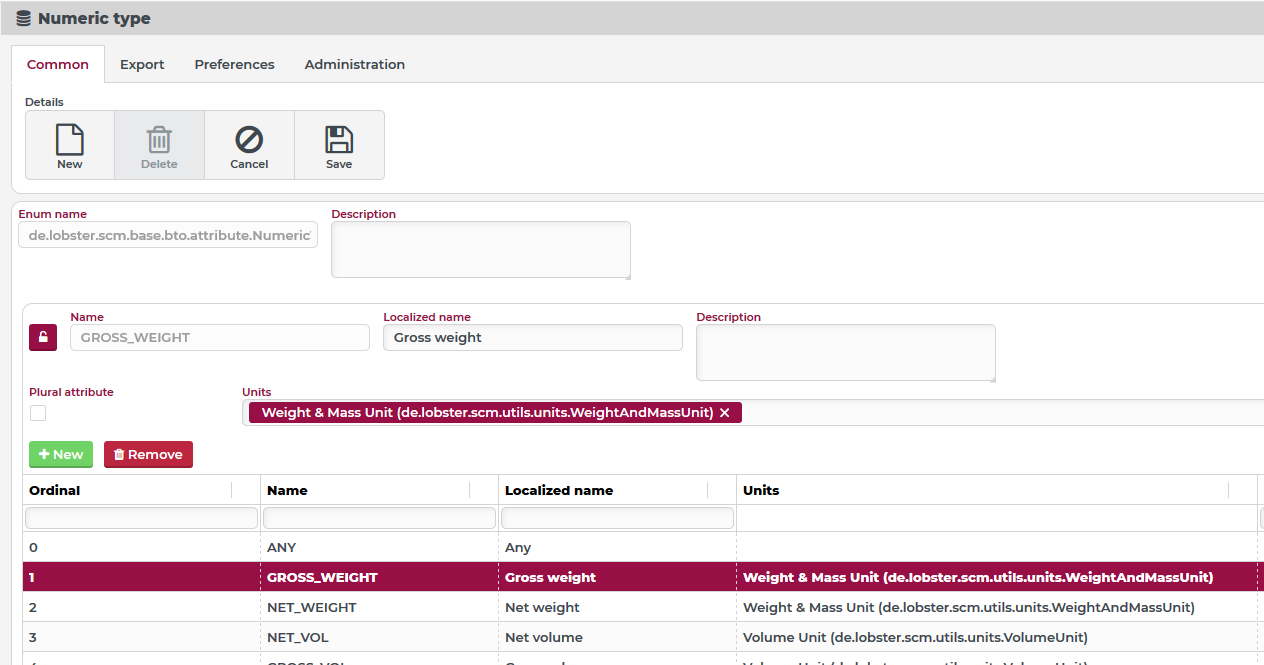
Task: Save using the floppy disk icon
Action: tap(339, 140)
